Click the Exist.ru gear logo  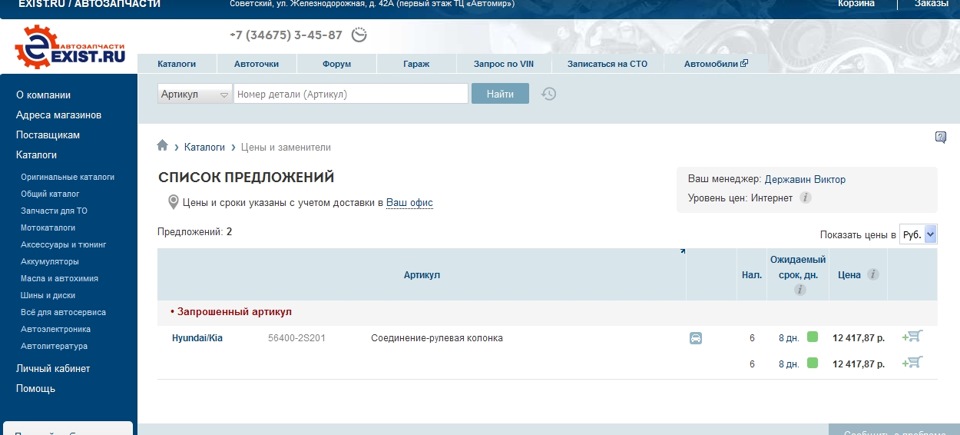point(70,47)
